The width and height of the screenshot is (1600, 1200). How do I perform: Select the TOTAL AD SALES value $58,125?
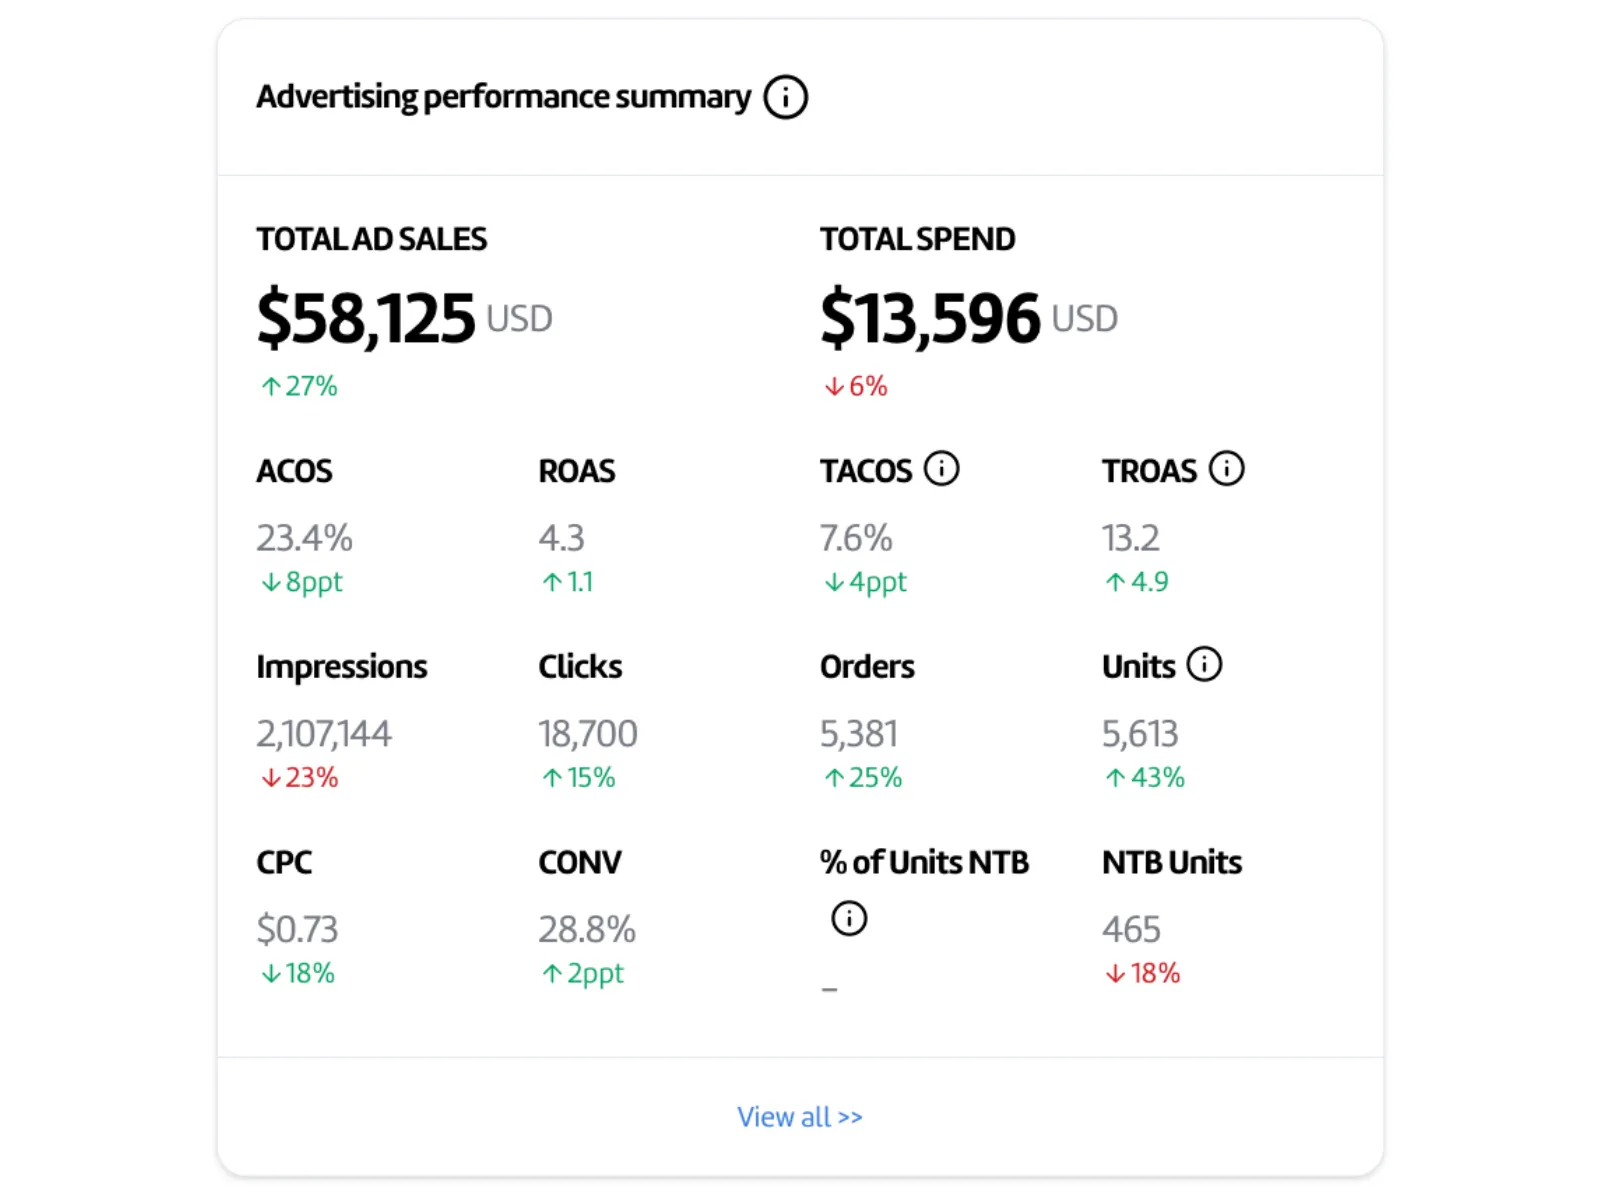coord(366,318)
